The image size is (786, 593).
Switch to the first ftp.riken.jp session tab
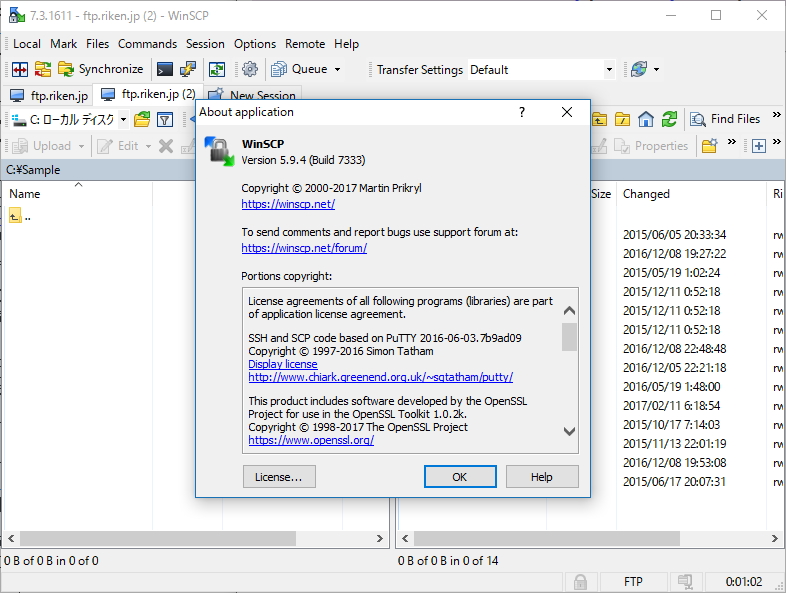pos(49,95)
